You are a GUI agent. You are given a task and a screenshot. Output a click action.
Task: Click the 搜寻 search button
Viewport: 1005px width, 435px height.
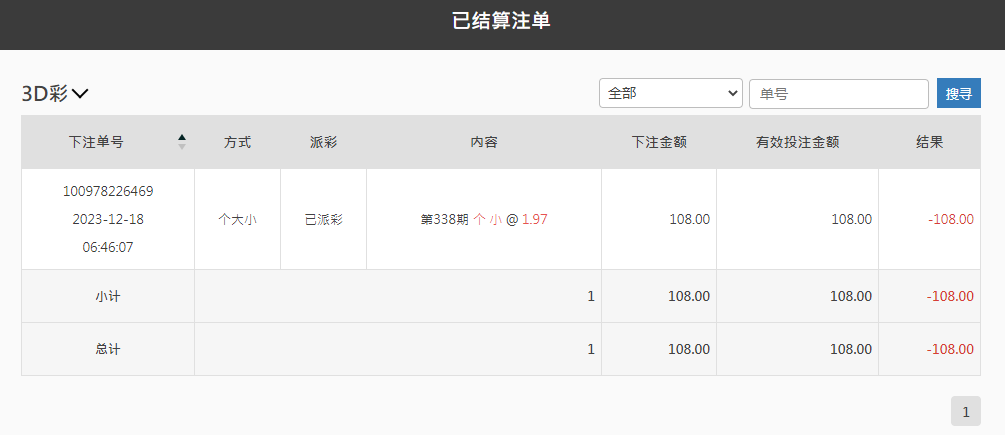tap(958, 94)
